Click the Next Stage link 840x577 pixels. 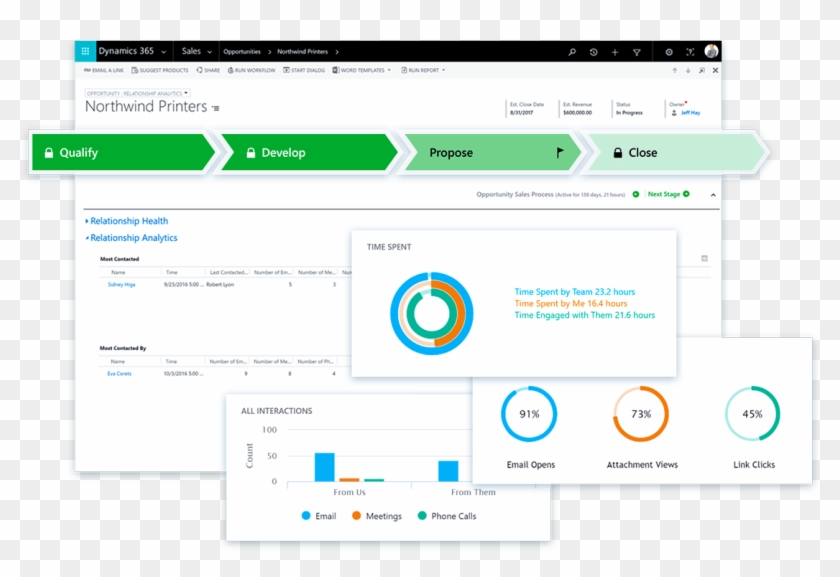(664, 194)
